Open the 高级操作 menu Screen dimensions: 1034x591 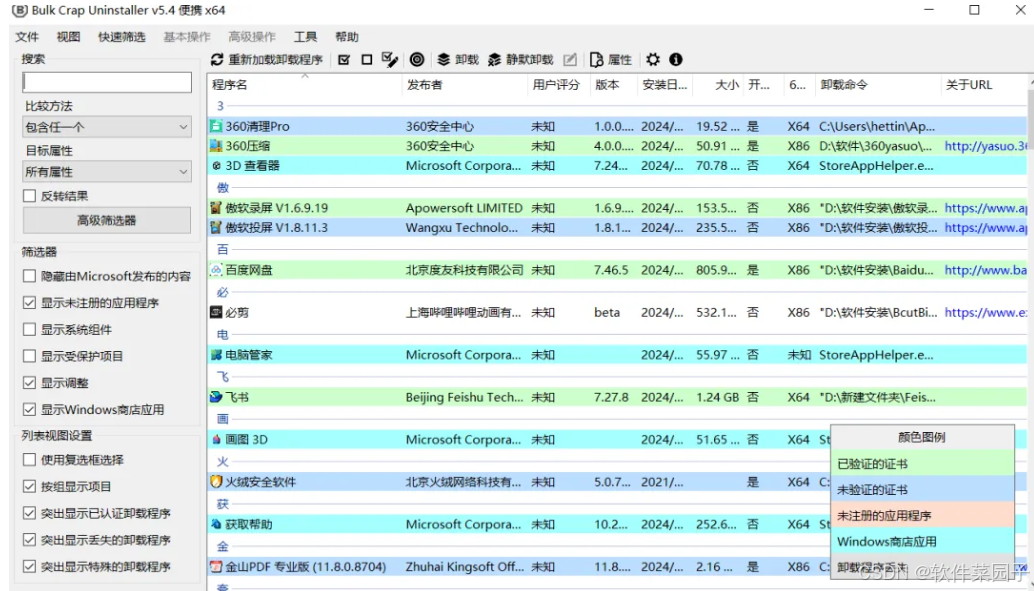pos(252,37)
